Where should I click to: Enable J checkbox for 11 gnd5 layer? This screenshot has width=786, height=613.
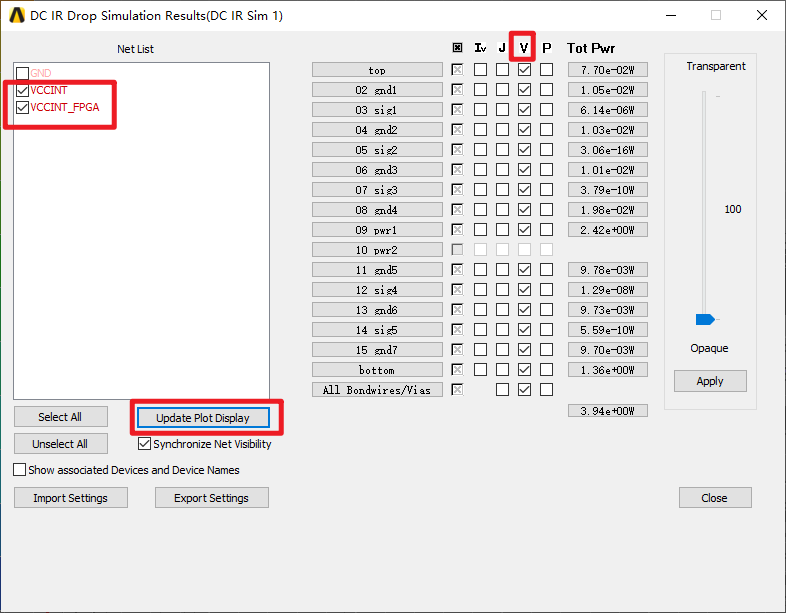tap(502, 270)
